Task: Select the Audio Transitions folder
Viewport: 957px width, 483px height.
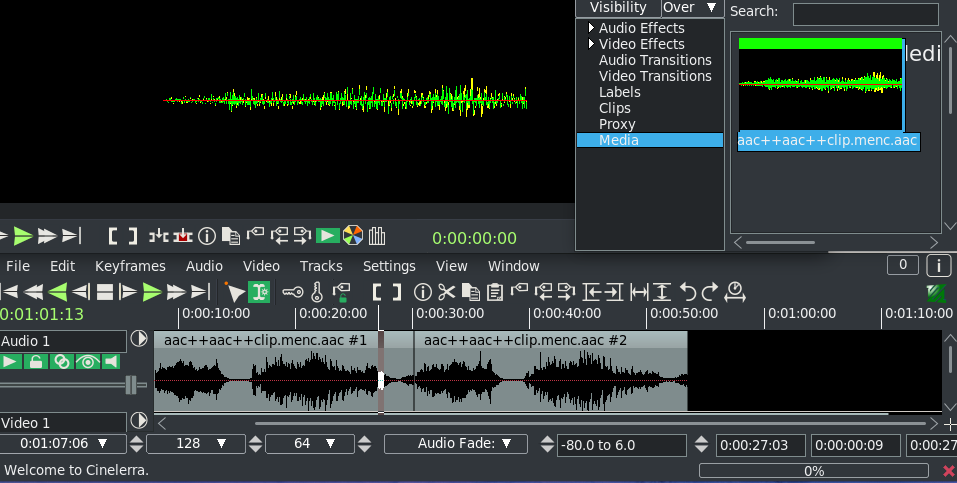Action: pyautogui.click(x=654, y=60)
